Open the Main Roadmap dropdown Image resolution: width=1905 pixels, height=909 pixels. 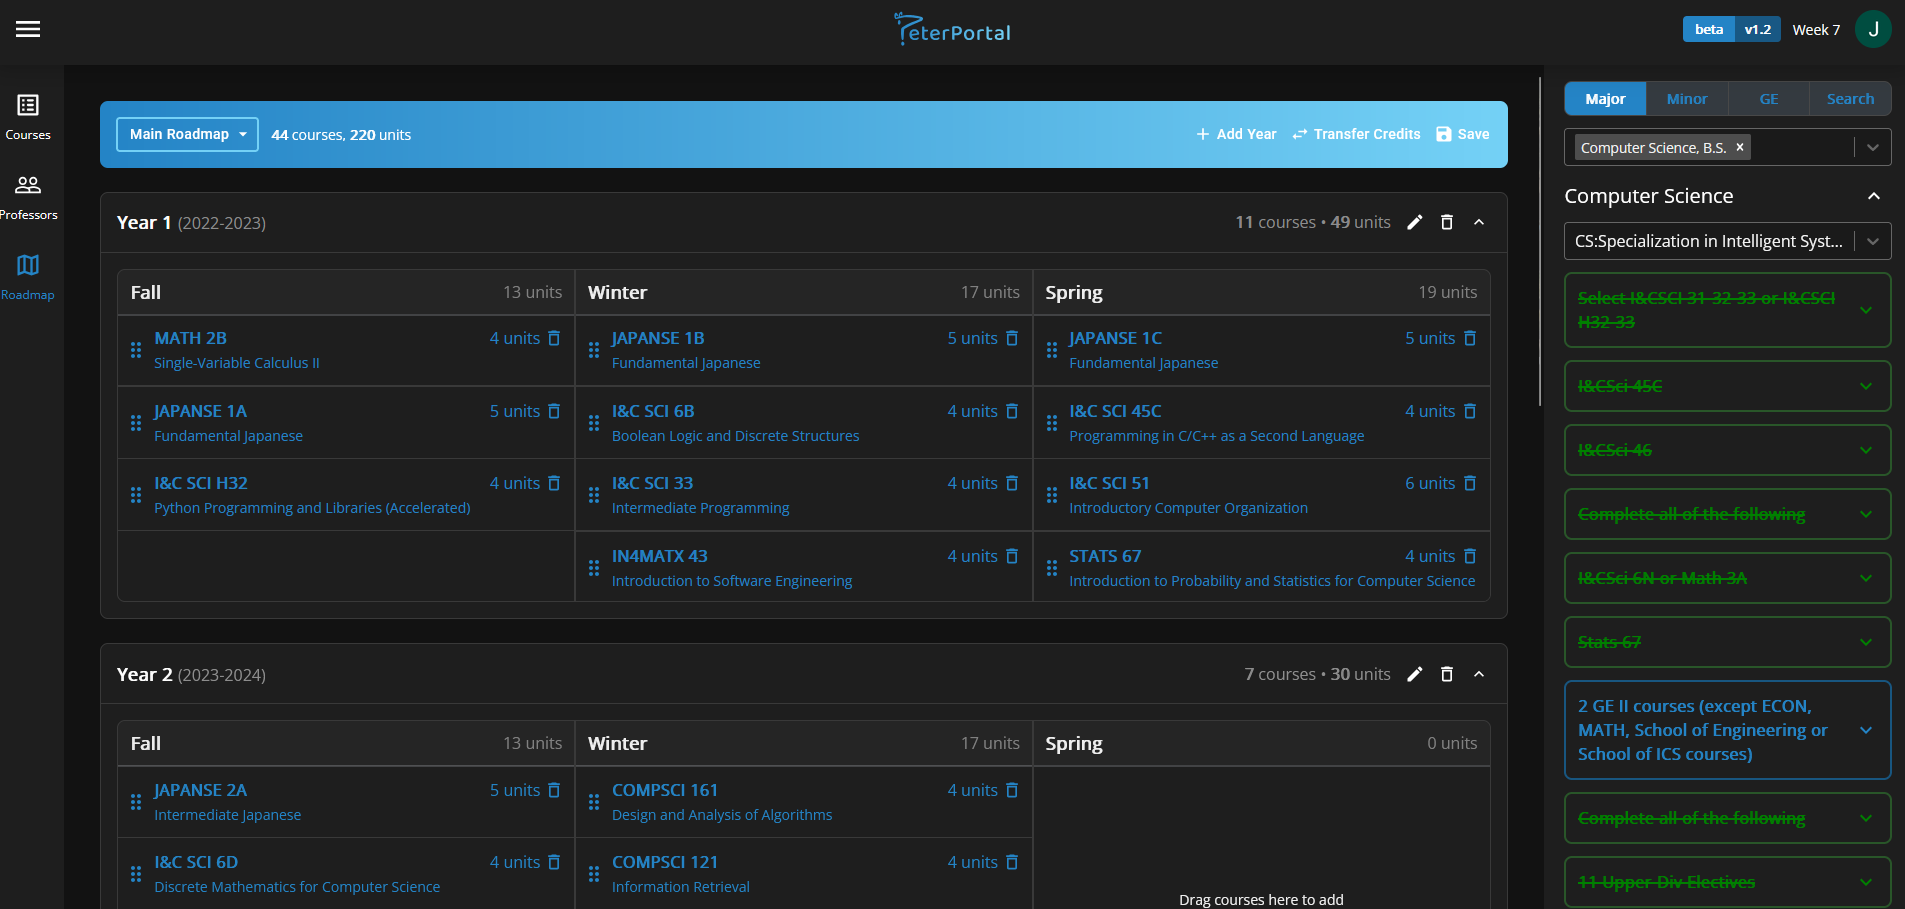click(x=187, y=134)
